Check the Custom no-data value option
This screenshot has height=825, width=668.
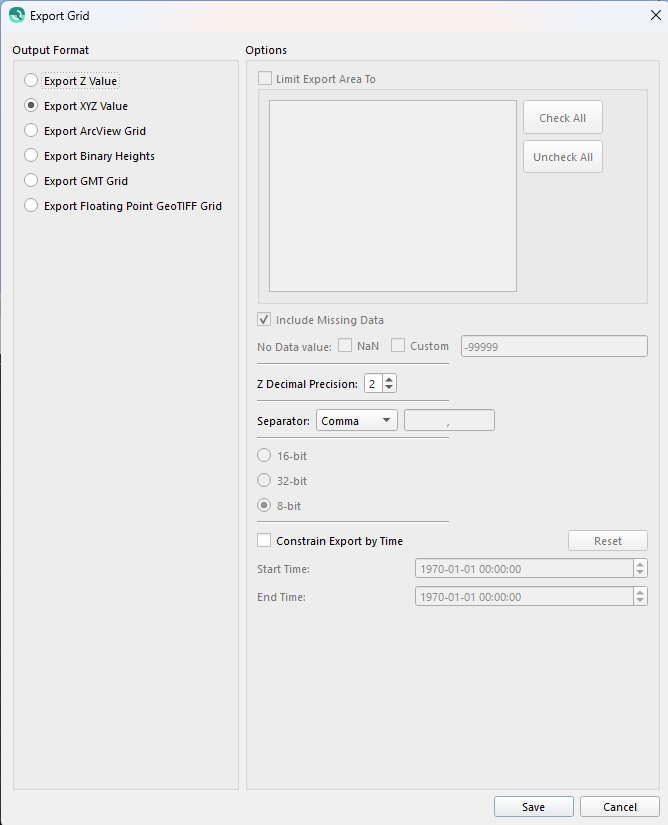[398, 346]
